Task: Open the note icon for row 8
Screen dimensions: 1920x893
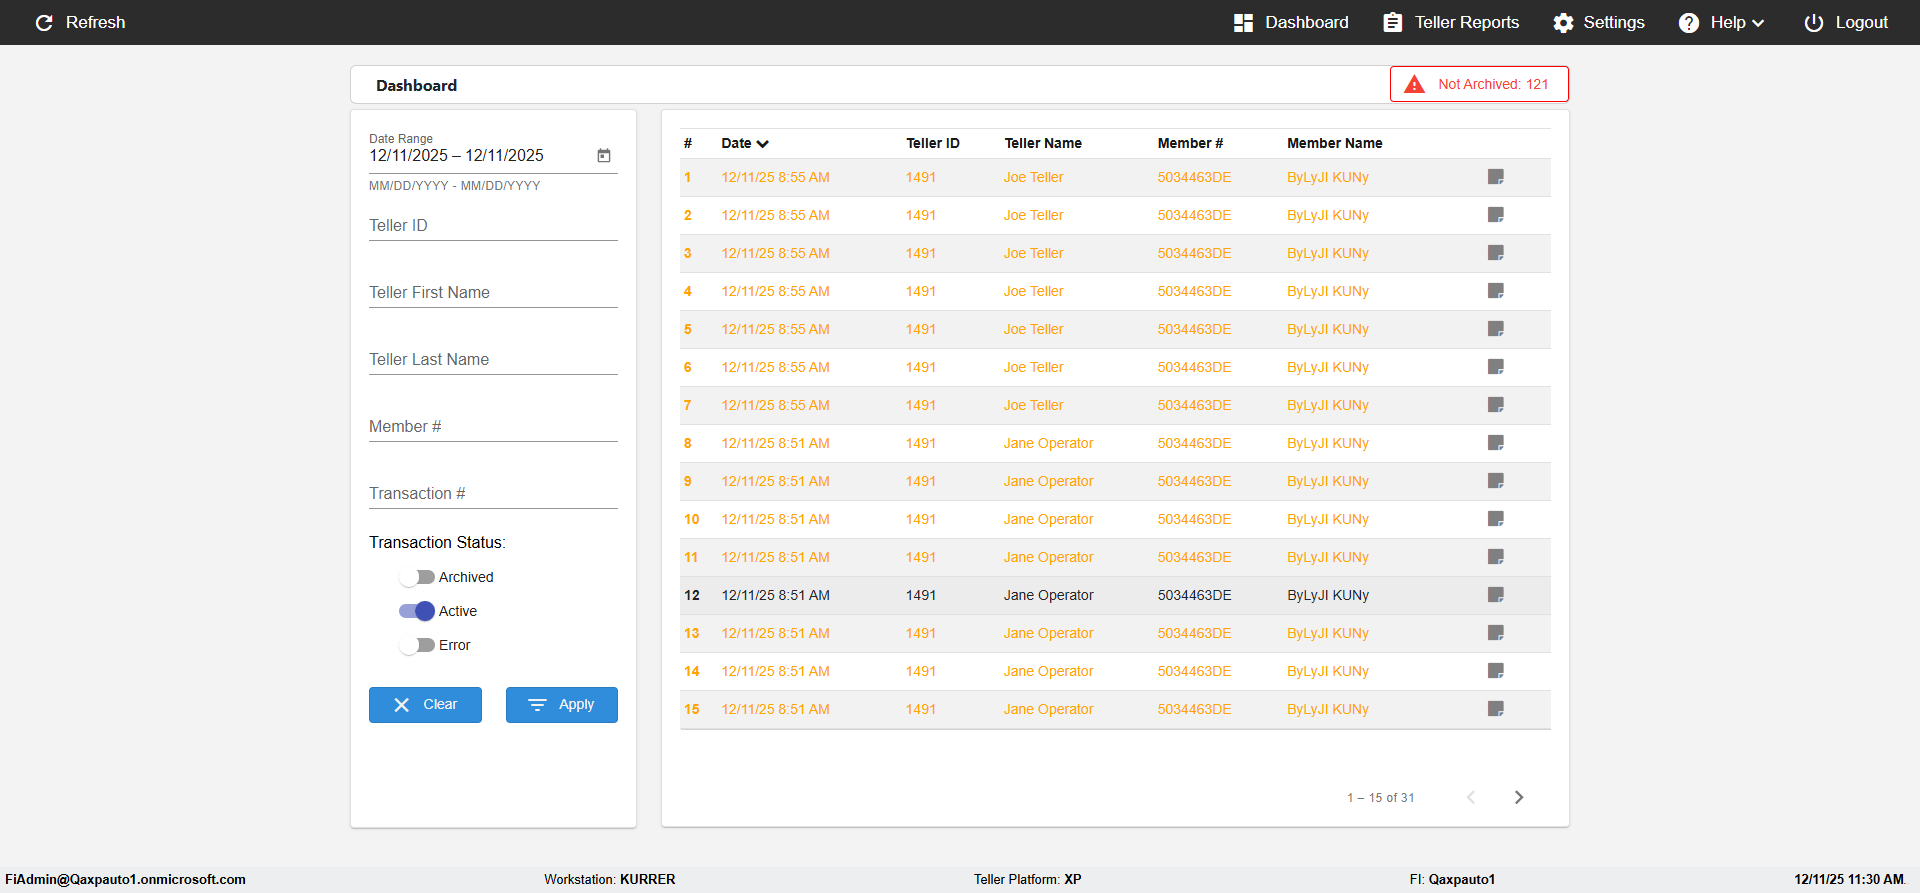Action: [x=1496, y=443]
